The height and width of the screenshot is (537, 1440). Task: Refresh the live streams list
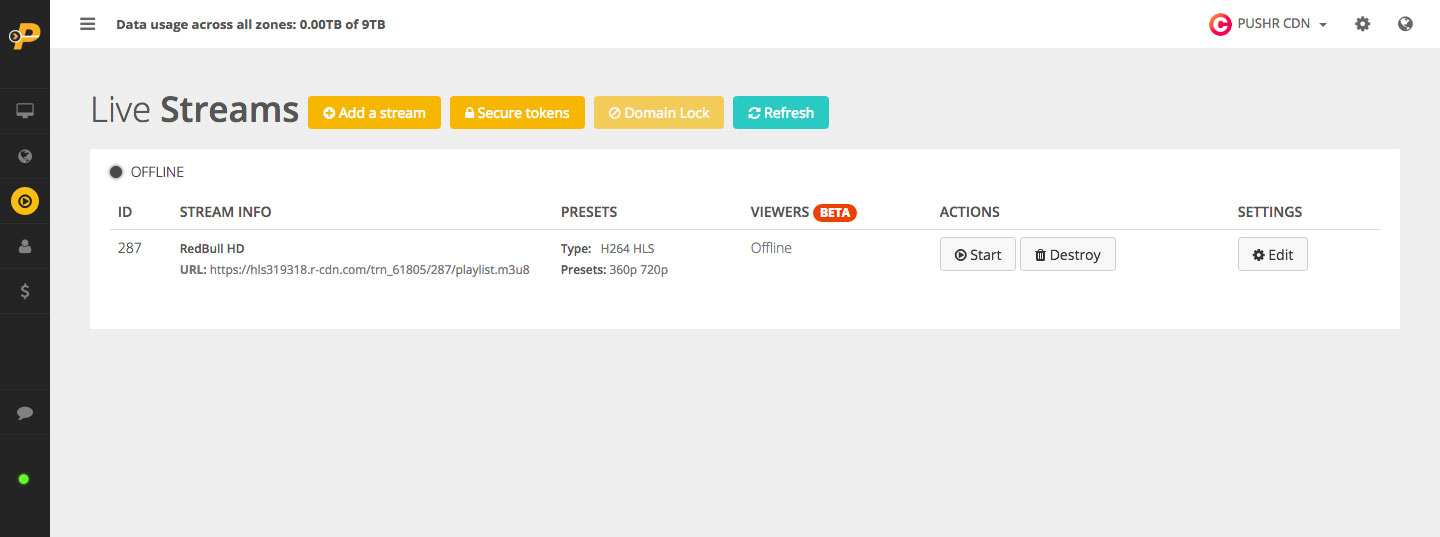(x=781, y=113)
